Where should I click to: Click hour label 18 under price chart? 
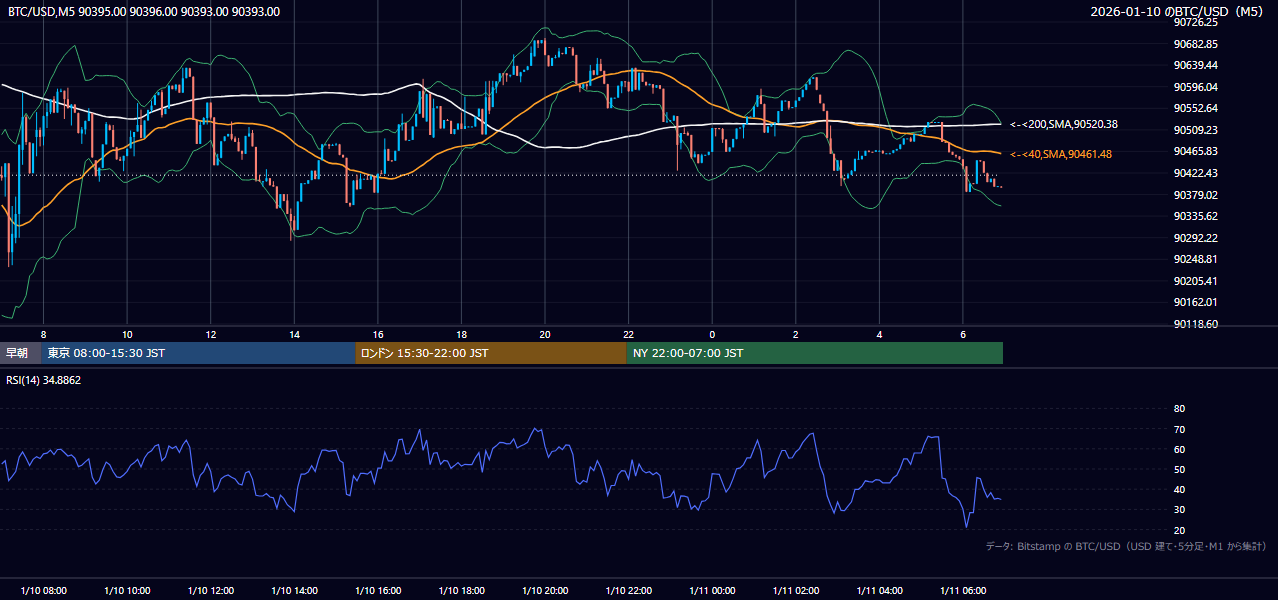click(x=461, y=334)
